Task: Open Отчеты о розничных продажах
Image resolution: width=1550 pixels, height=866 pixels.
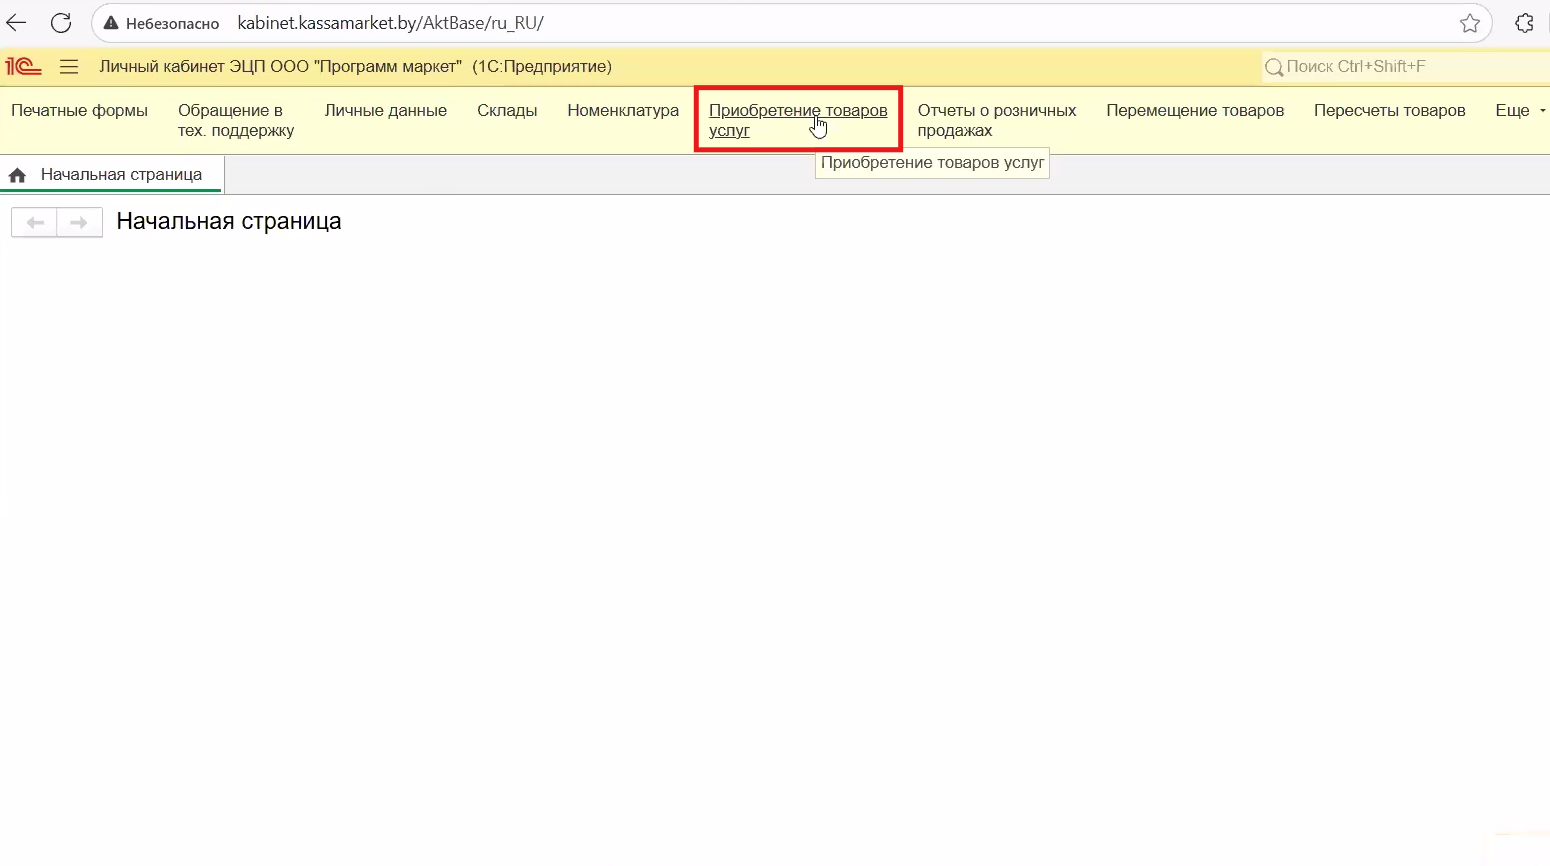Action: [996, 120]
